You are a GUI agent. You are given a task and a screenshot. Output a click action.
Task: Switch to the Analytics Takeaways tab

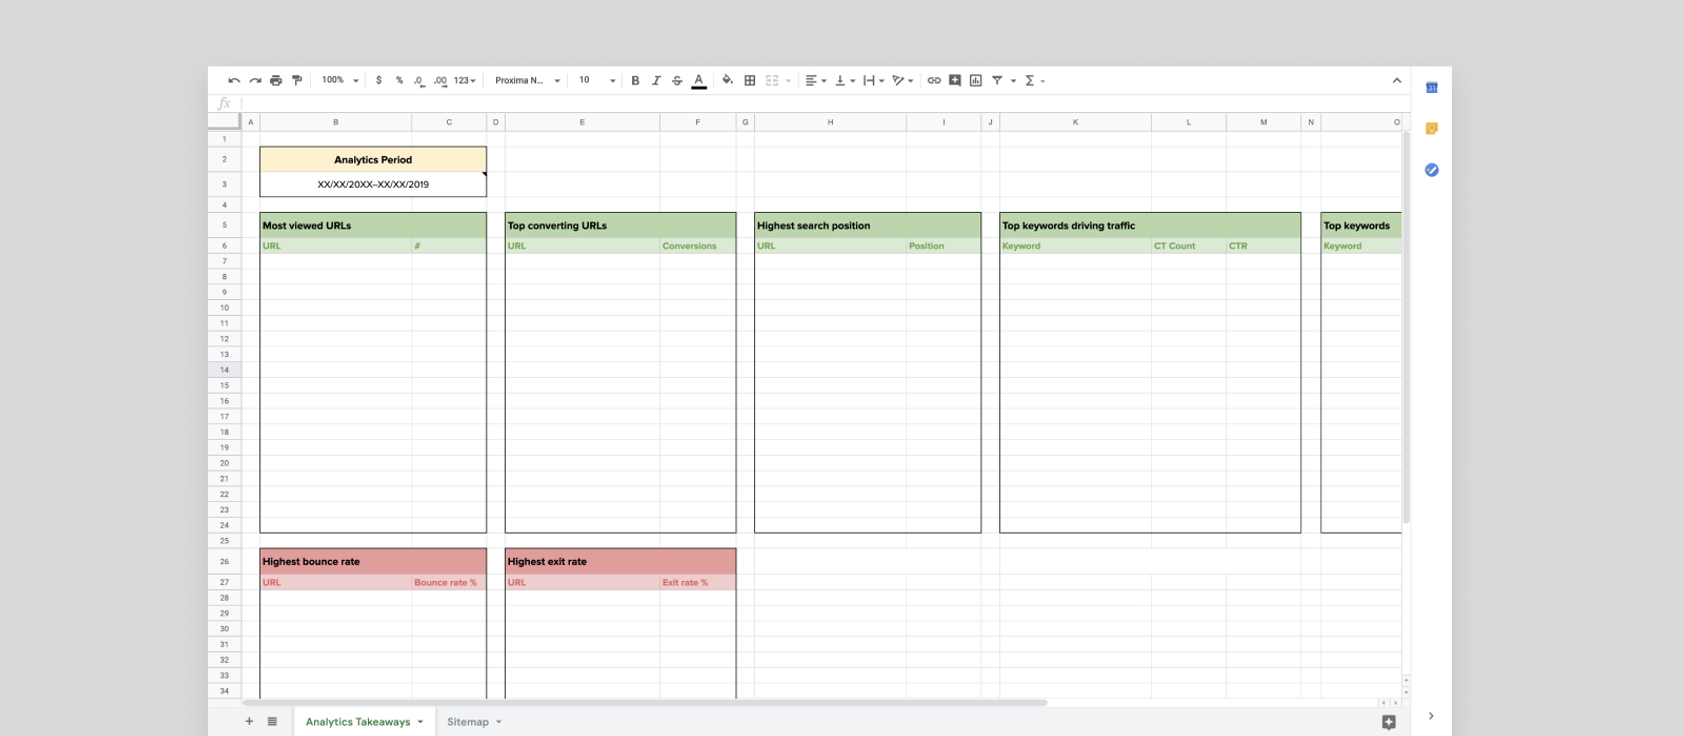click(x=358, y=722)
